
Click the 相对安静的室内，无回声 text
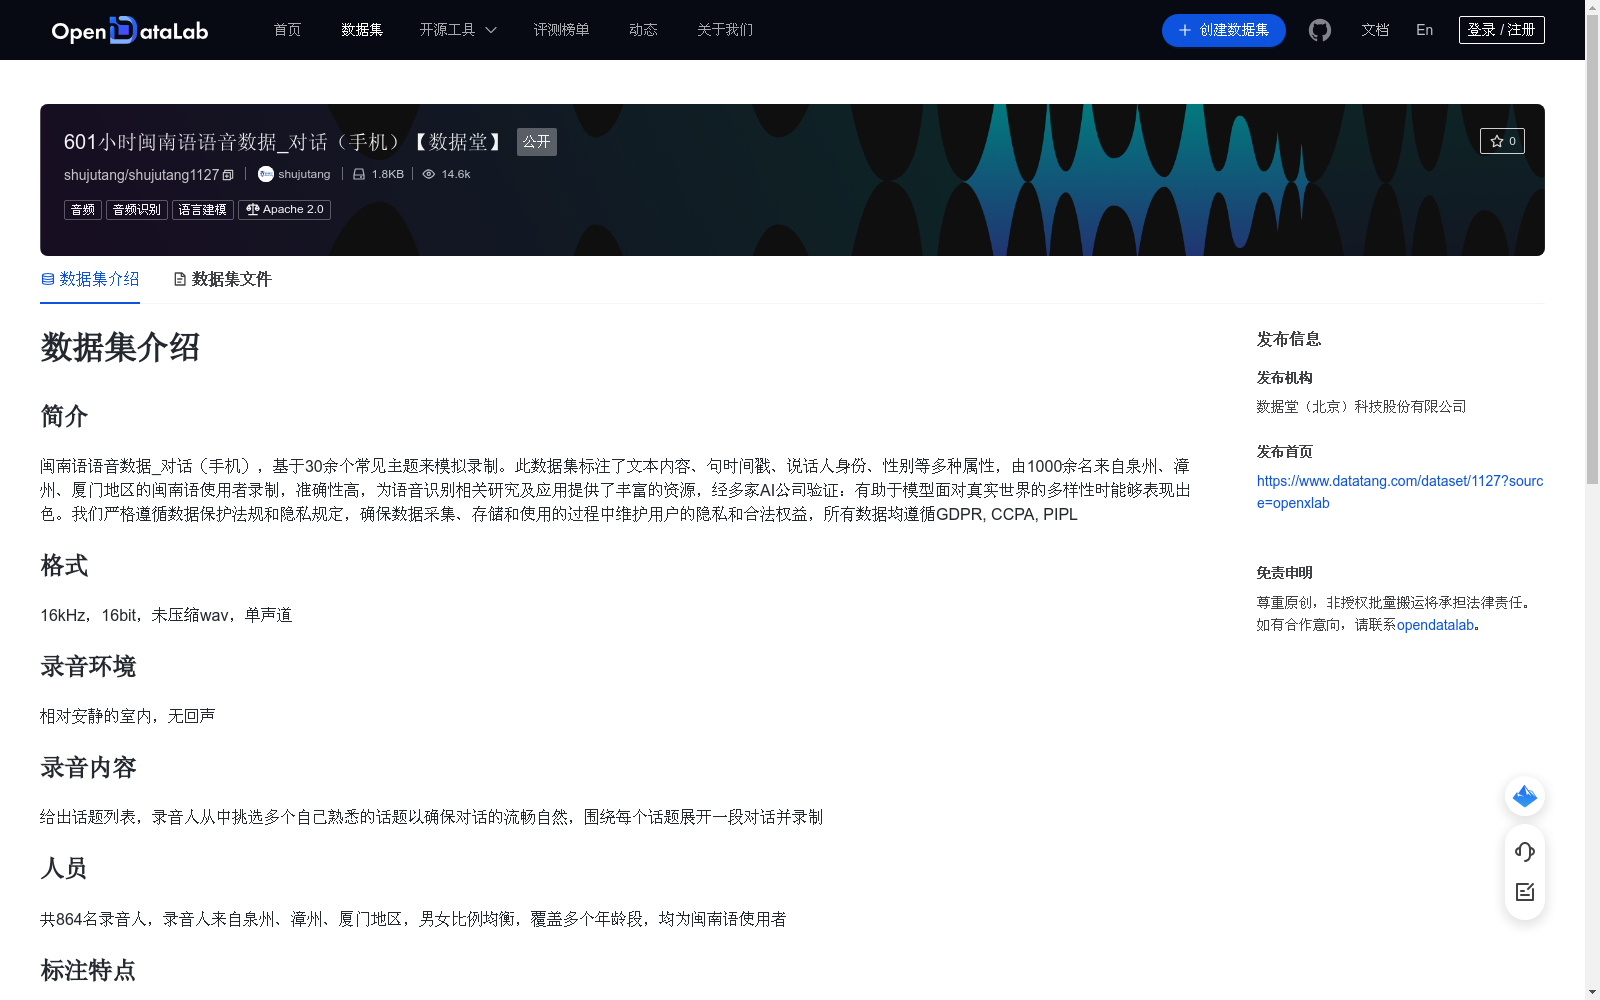click(x=128, y=716)
